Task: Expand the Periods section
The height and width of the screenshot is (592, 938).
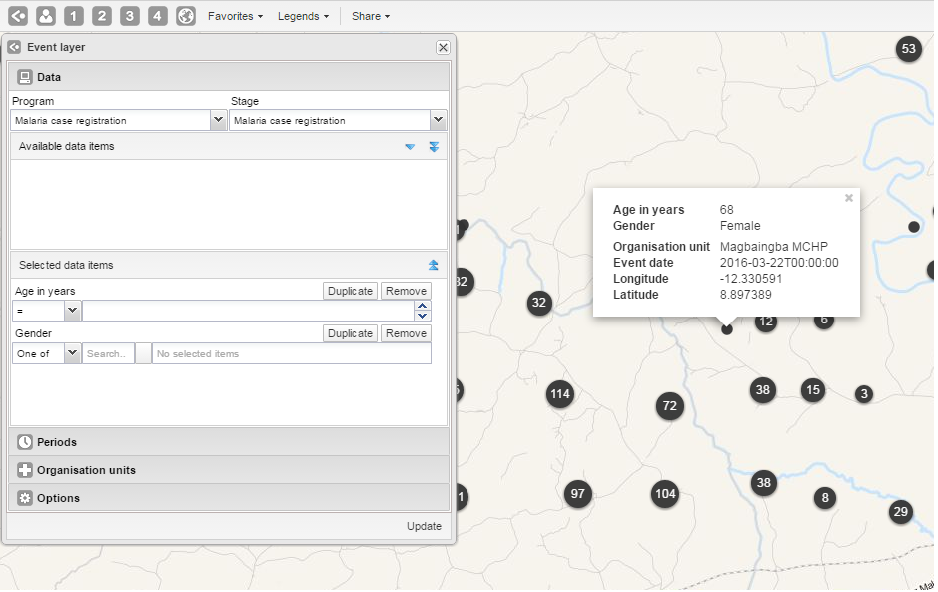Action: 57,442
